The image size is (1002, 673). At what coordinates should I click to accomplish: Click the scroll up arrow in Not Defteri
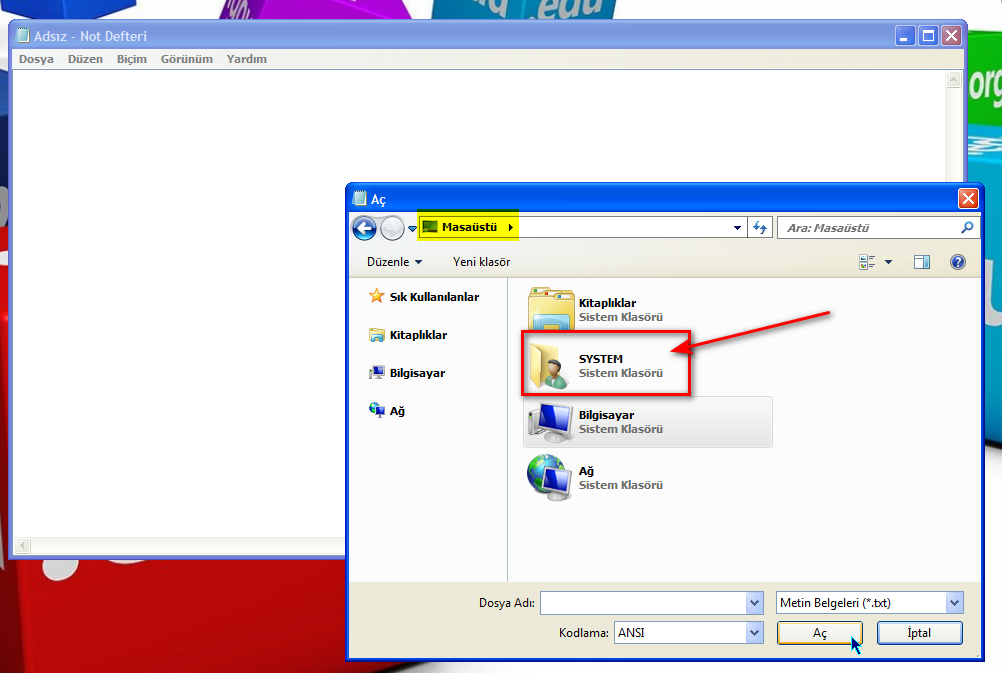click(953, 80)
